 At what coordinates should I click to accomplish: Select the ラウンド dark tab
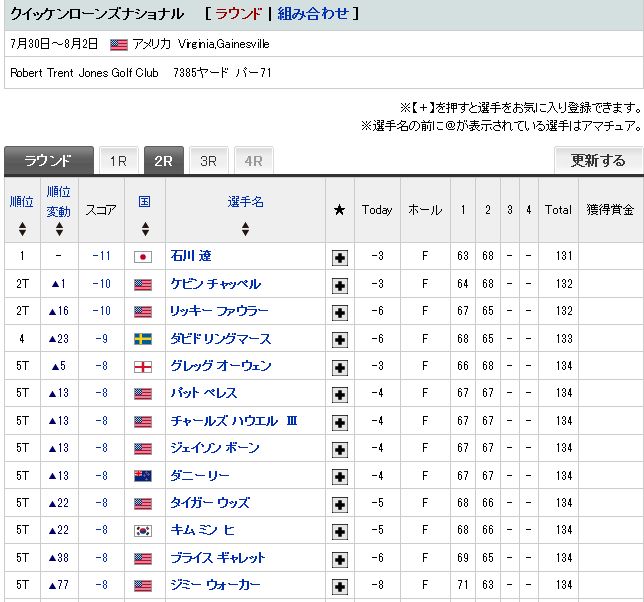tap(49, 161)
